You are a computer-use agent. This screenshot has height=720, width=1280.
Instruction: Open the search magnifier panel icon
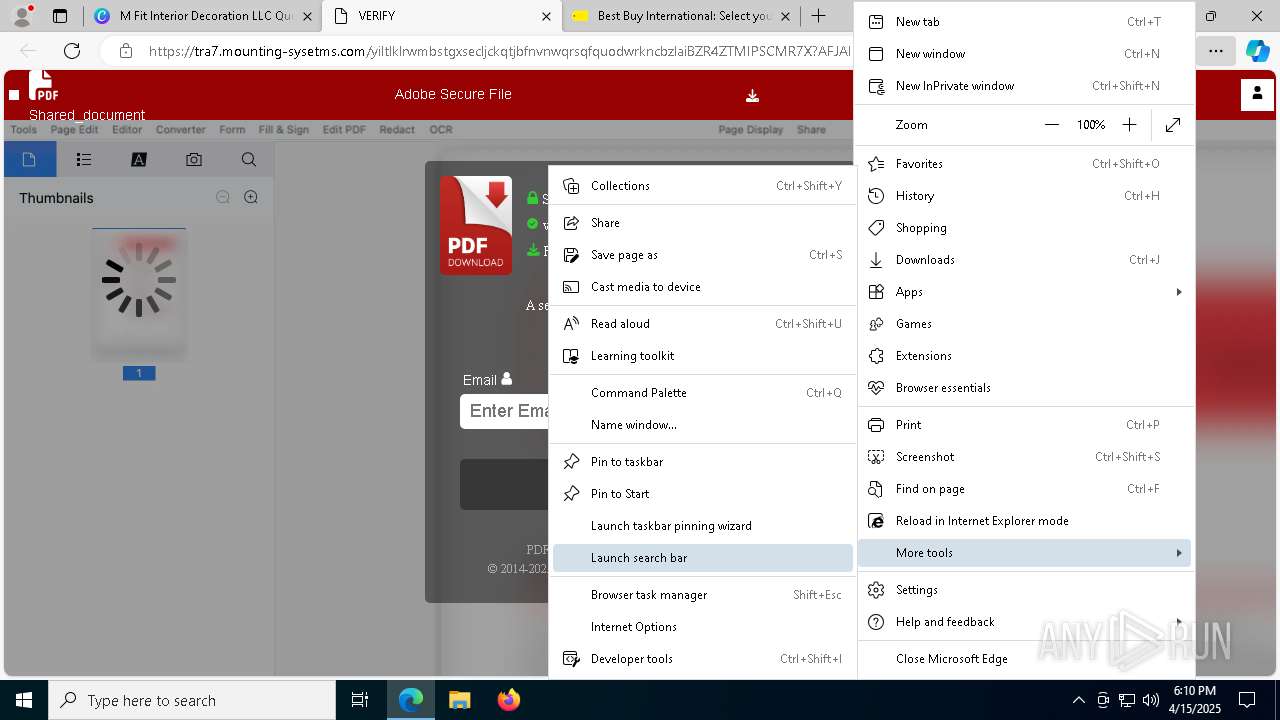click(x=249, y=159)
